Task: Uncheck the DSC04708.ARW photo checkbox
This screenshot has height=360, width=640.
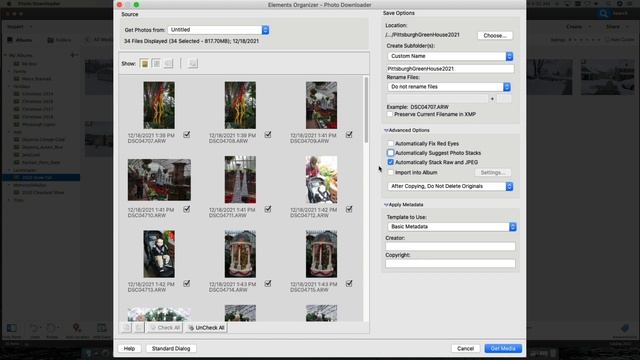Action: pyautogui.click(x=268, y=134)
